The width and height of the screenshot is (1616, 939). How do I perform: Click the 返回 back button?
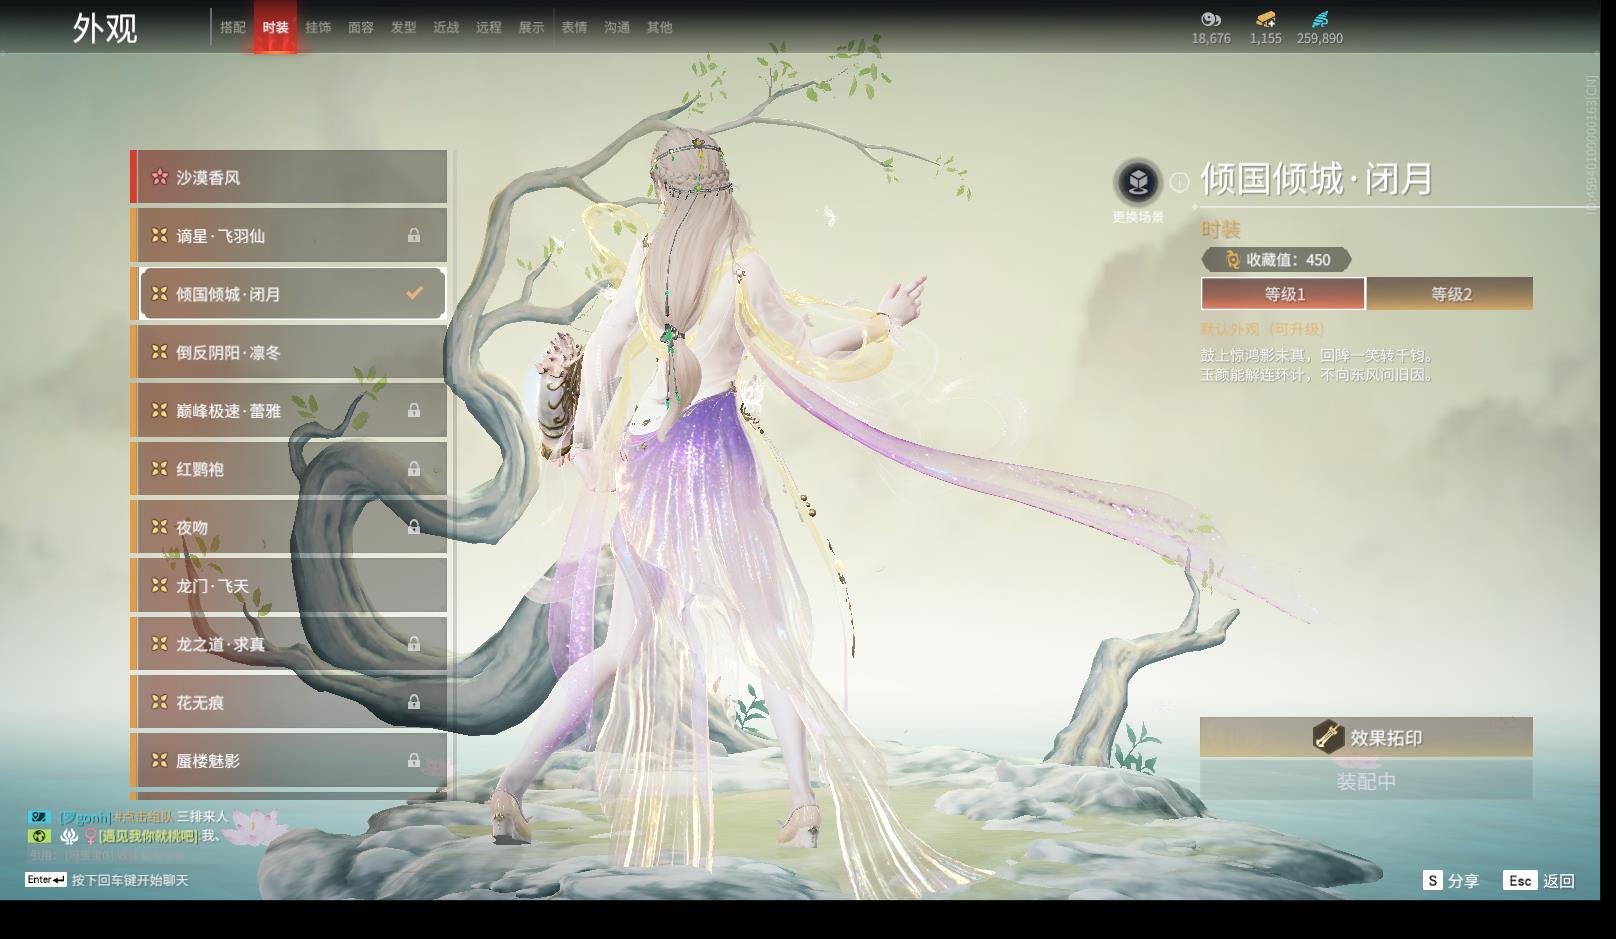coord(1539,880)
